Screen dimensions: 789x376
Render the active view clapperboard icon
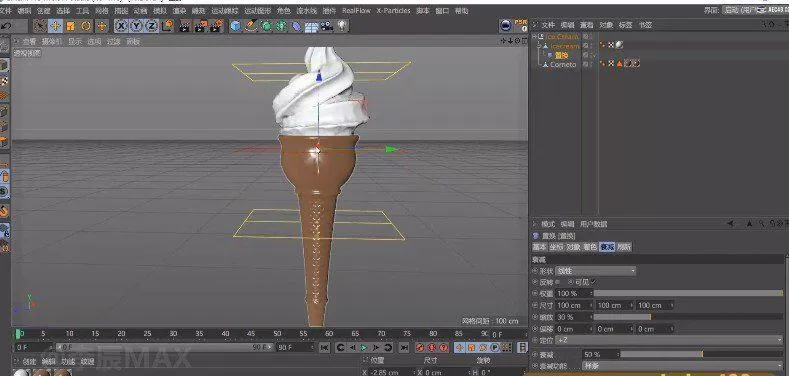185,26
